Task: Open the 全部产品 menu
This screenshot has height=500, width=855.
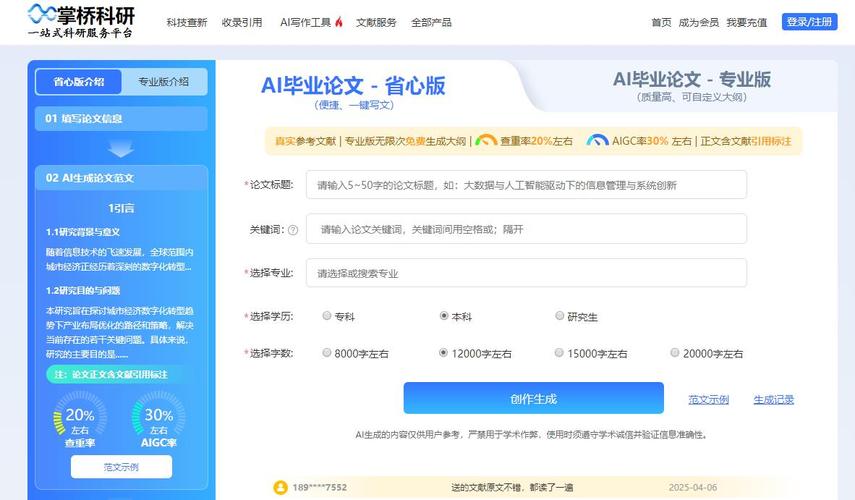Action: pyautogui.click(x=431, y=22)
